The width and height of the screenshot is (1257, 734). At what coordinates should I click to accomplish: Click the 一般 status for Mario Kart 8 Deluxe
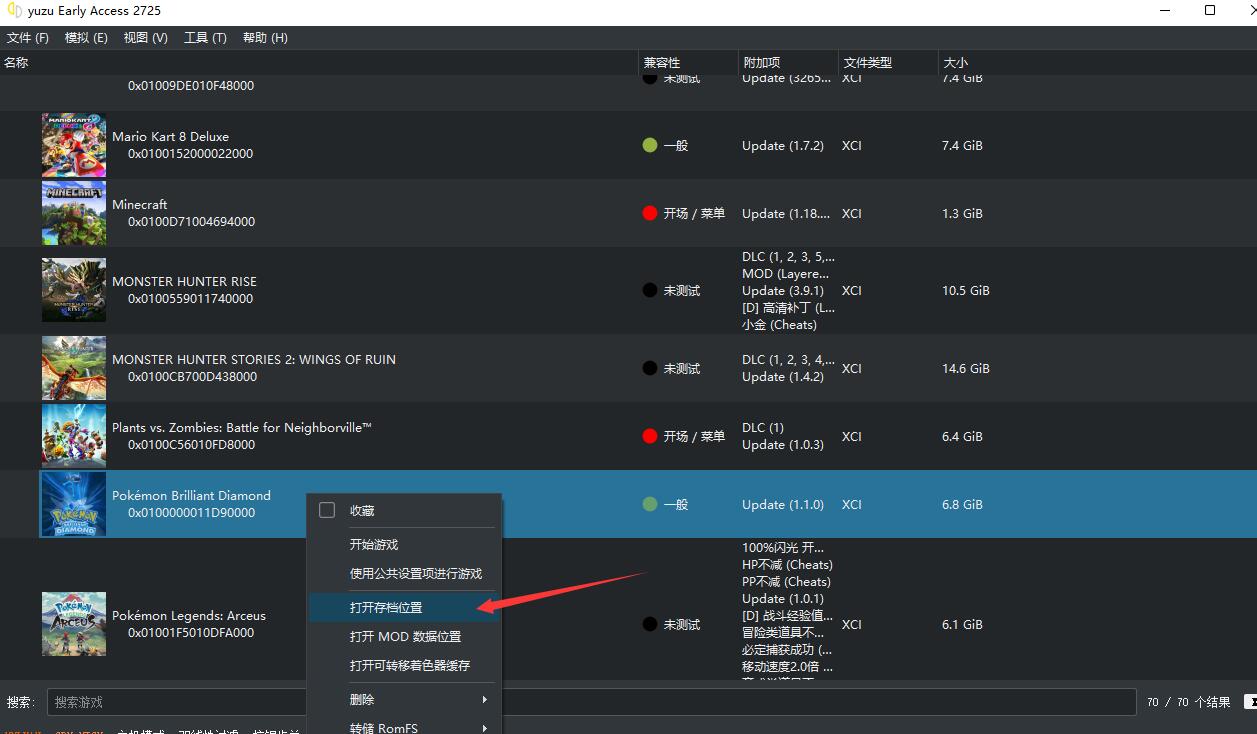tap(676, 146)
